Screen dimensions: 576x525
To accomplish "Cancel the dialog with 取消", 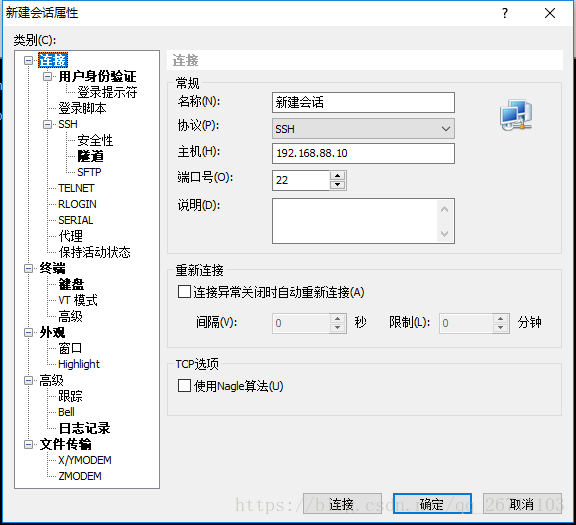I will pyautogui.click(x=522, y=504).
